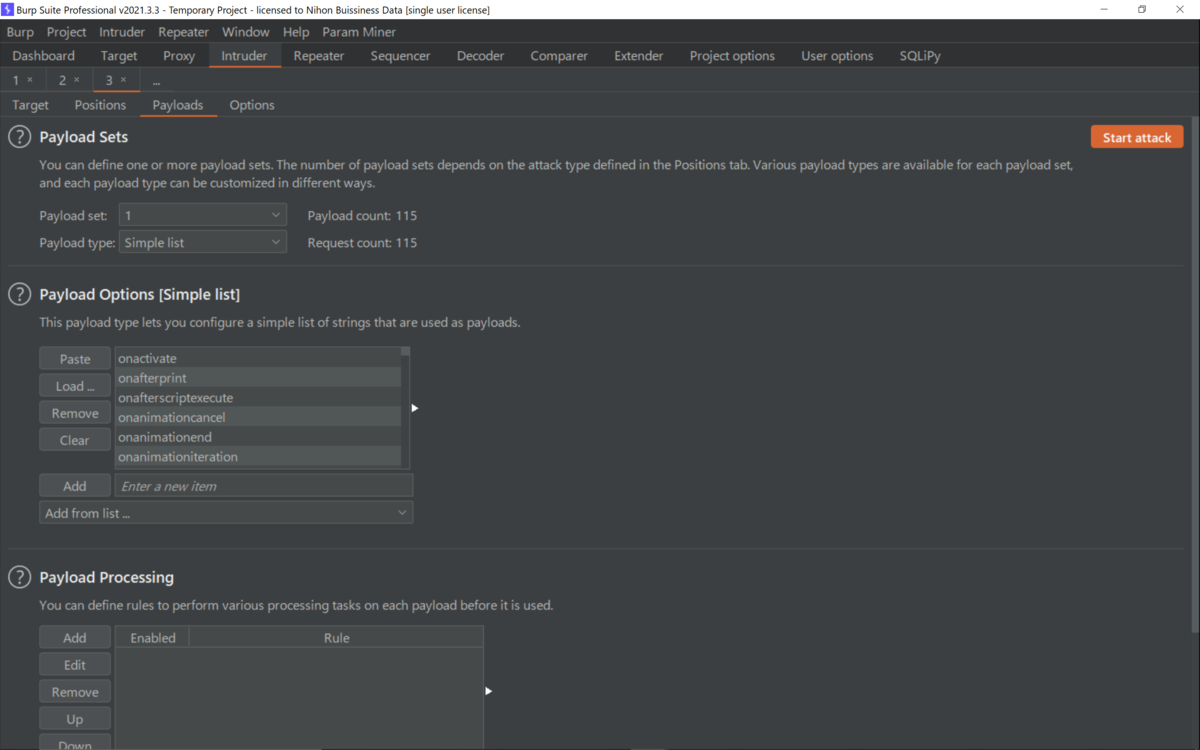Click Remove in Payload Processing
Viewport: 1200px width, 750px height.
point(75,692)
